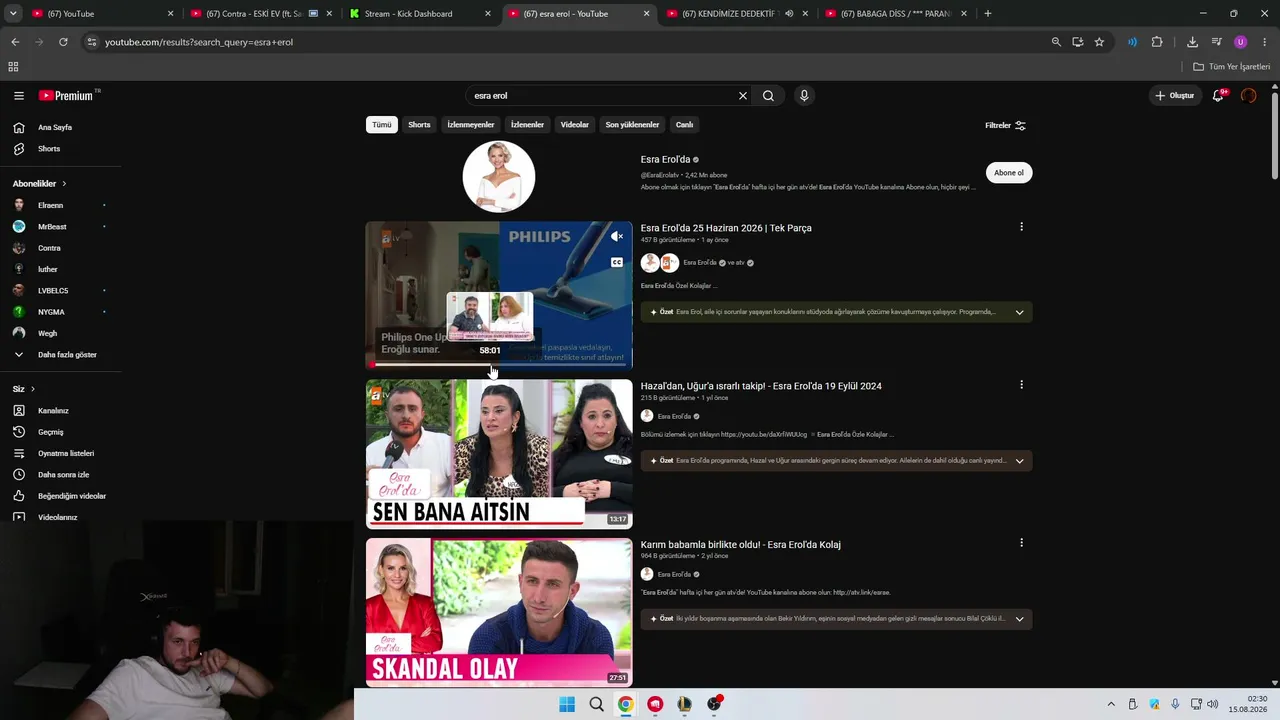Open the Chrome profile avatar
Viewport: 1280px width, 720px height.
click(1241, 42)
